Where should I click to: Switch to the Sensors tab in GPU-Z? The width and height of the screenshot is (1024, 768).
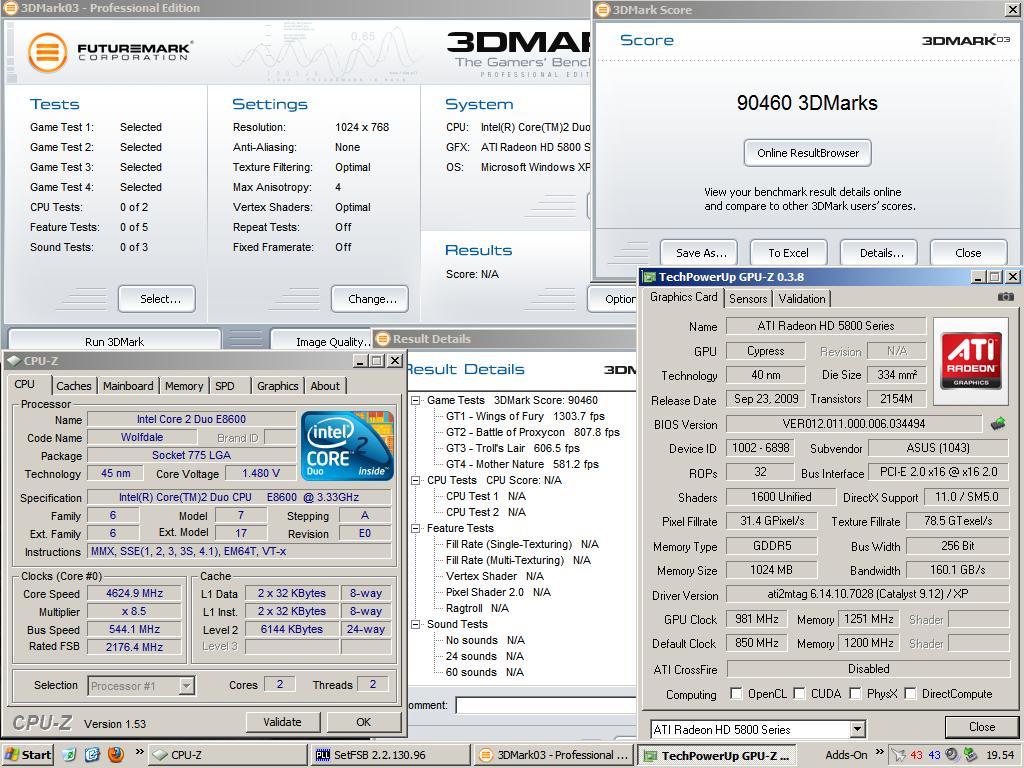click(x=748, y=298)
